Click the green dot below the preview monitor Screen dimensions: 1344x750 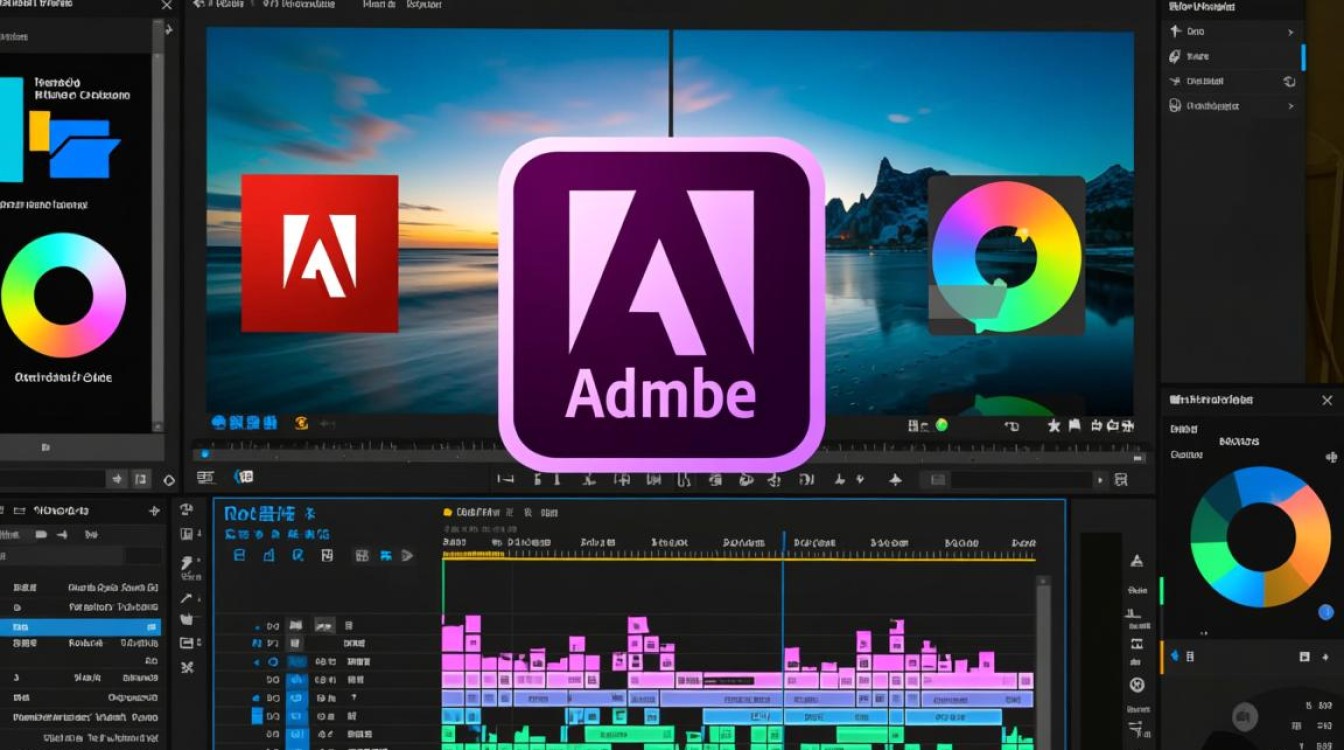[940, 425]
